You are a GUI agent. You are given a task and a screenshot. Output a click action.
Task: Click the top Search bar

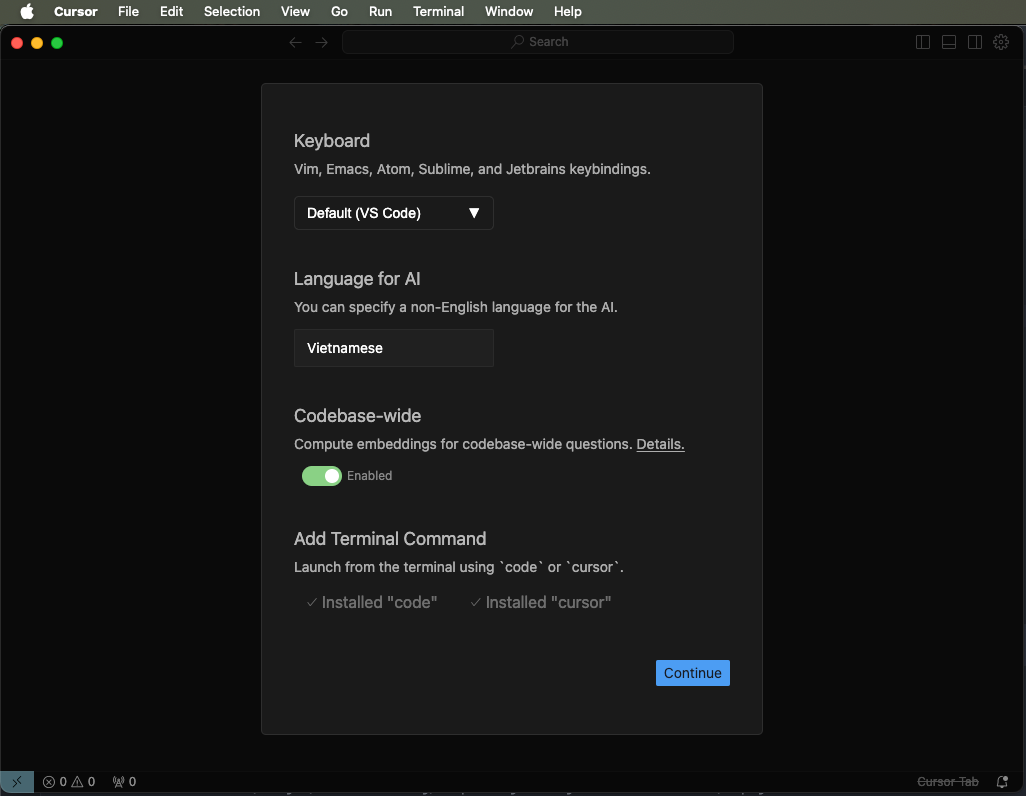(x=537, y=42)
